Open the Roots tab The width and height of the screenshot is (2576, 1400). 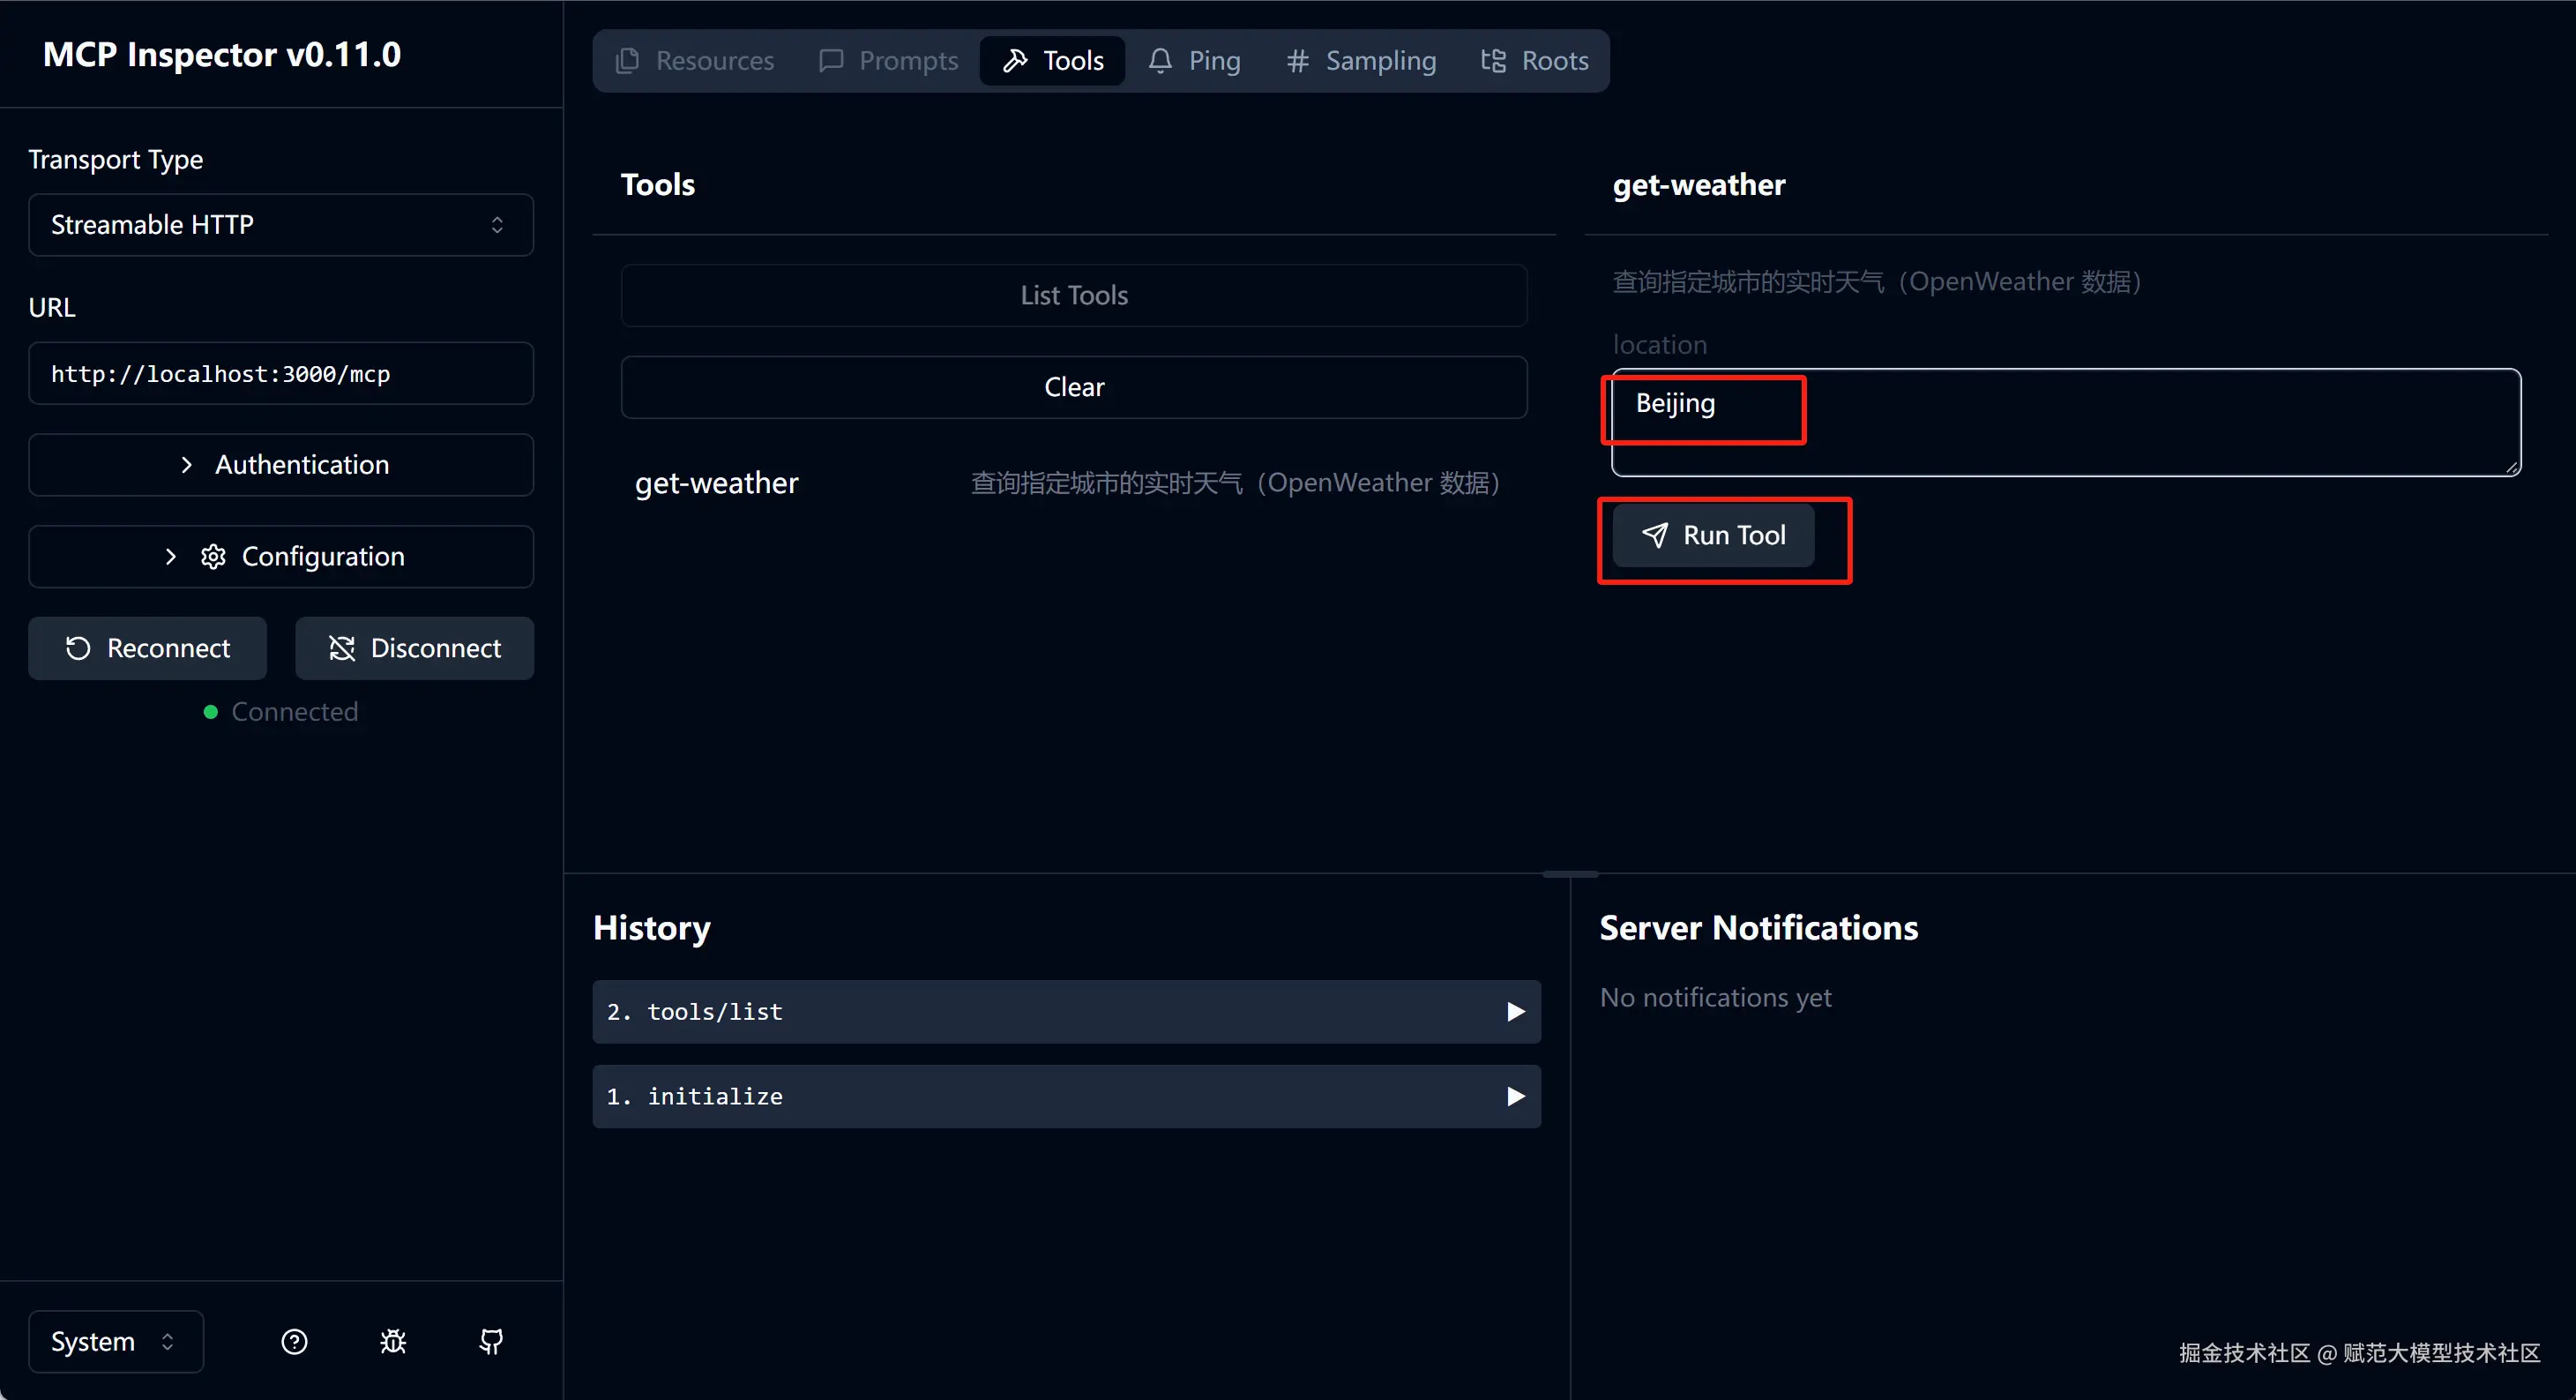point(1535,61)
